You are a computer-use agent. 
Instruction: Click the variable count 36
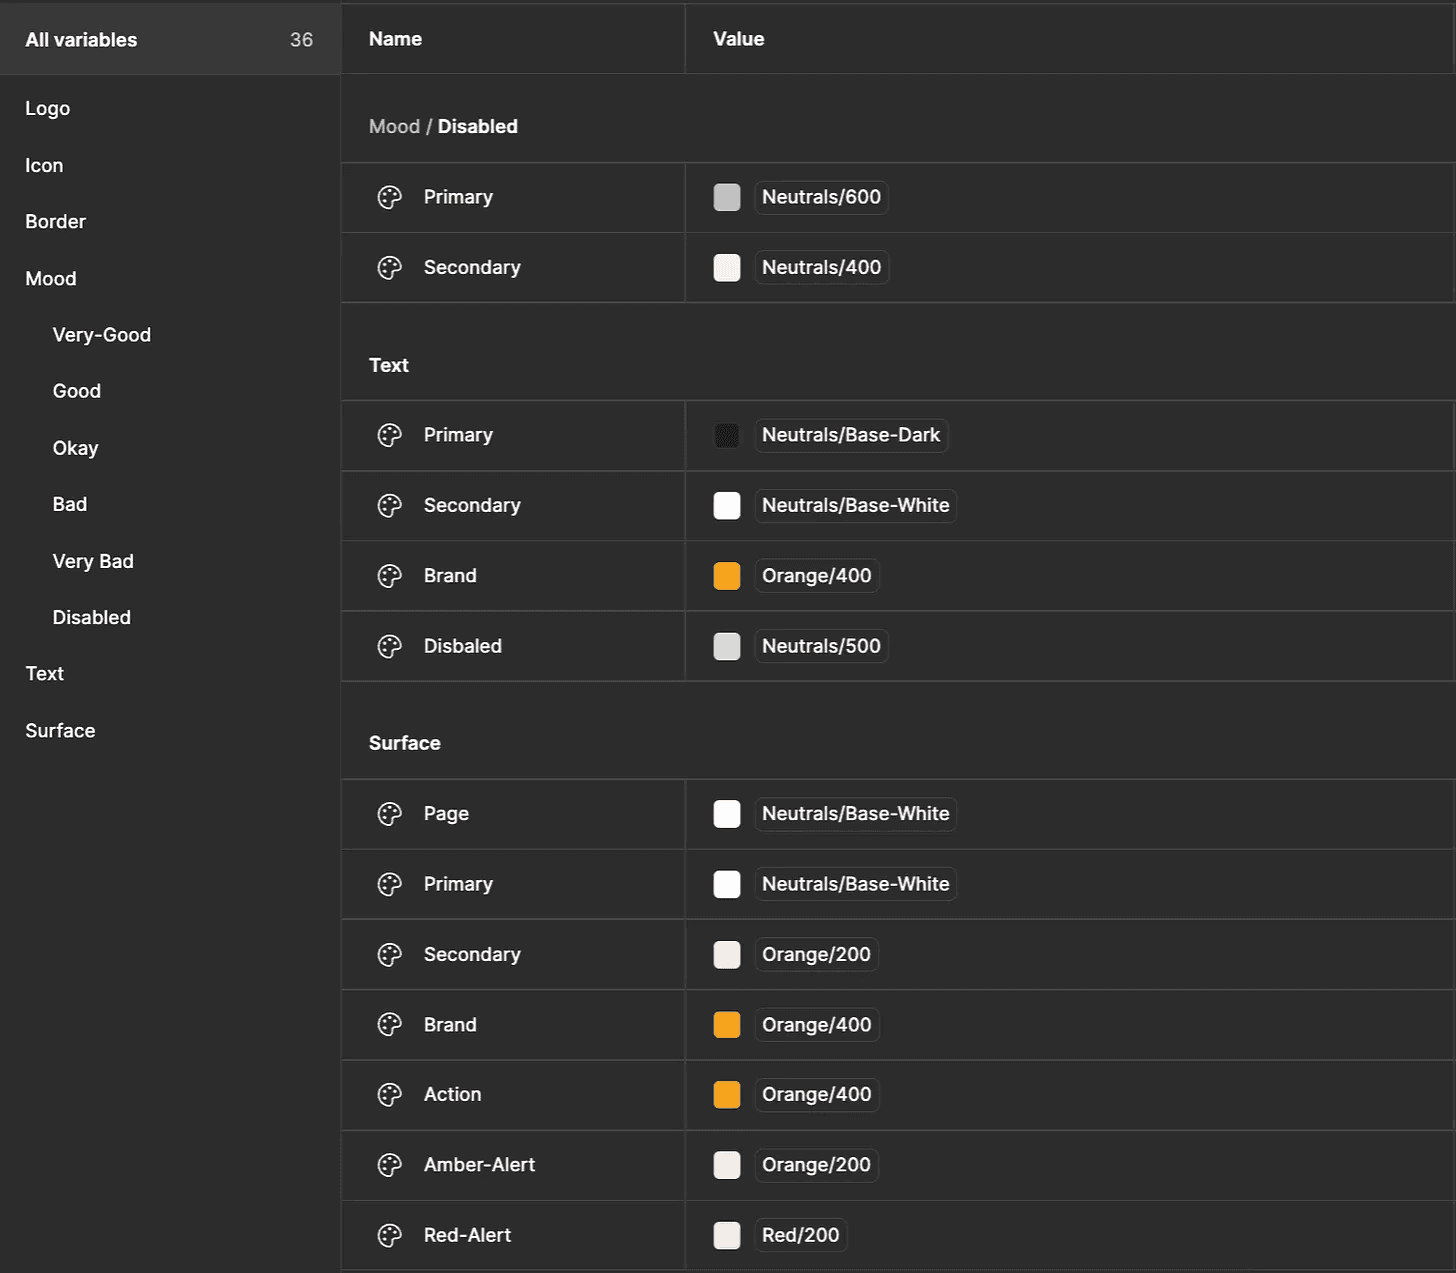tap(301, 40)
